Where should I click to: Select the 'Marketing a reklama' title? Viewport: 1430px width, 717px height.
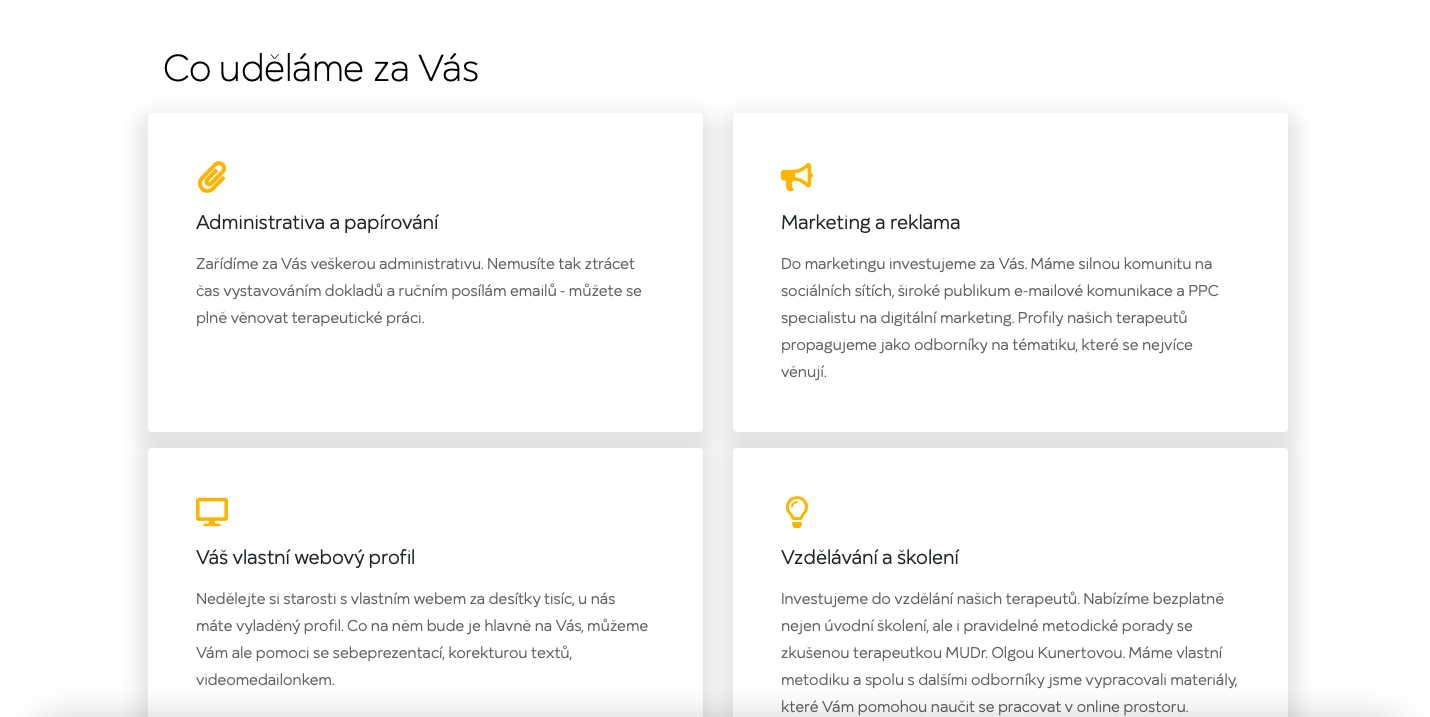(870, 222)
